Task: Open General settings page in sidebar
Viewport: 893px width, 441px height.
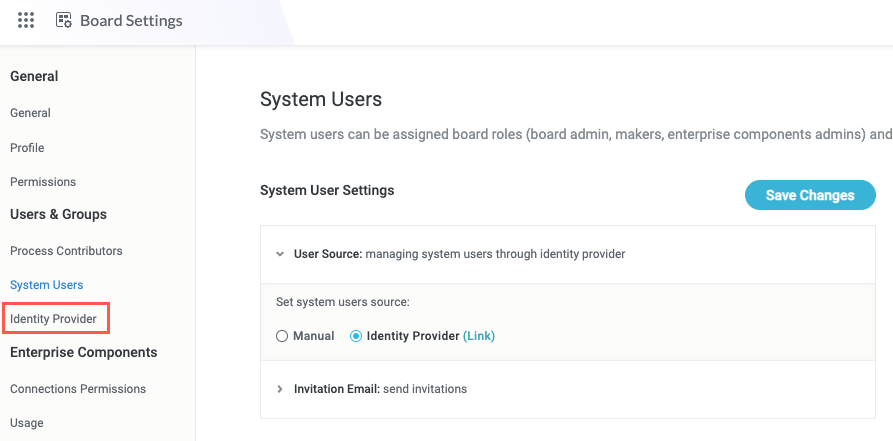Action: pyautogui.click(x=30, y=113)
